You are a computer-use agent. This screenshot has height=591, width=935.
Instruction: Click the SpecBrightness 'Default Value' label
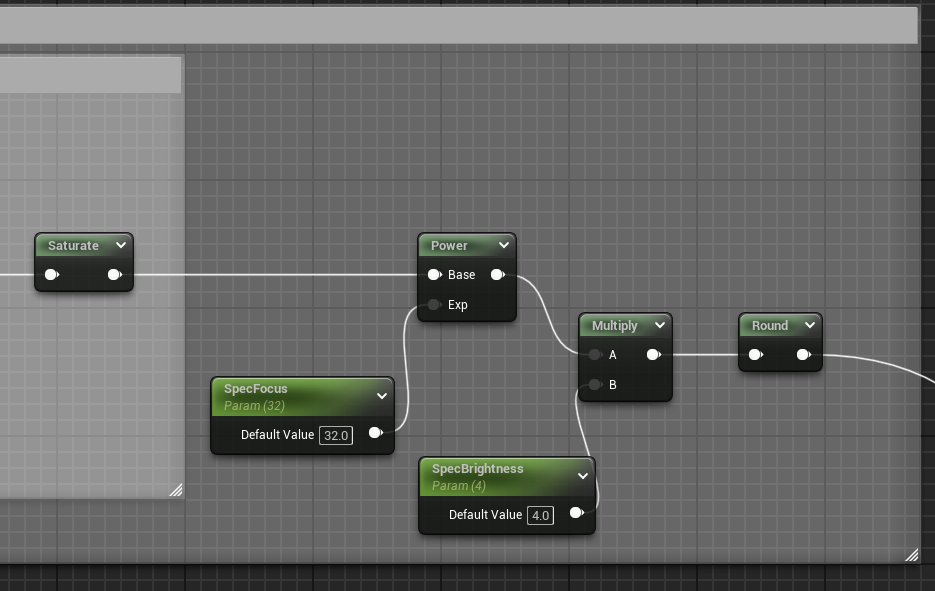coord(485,515)
